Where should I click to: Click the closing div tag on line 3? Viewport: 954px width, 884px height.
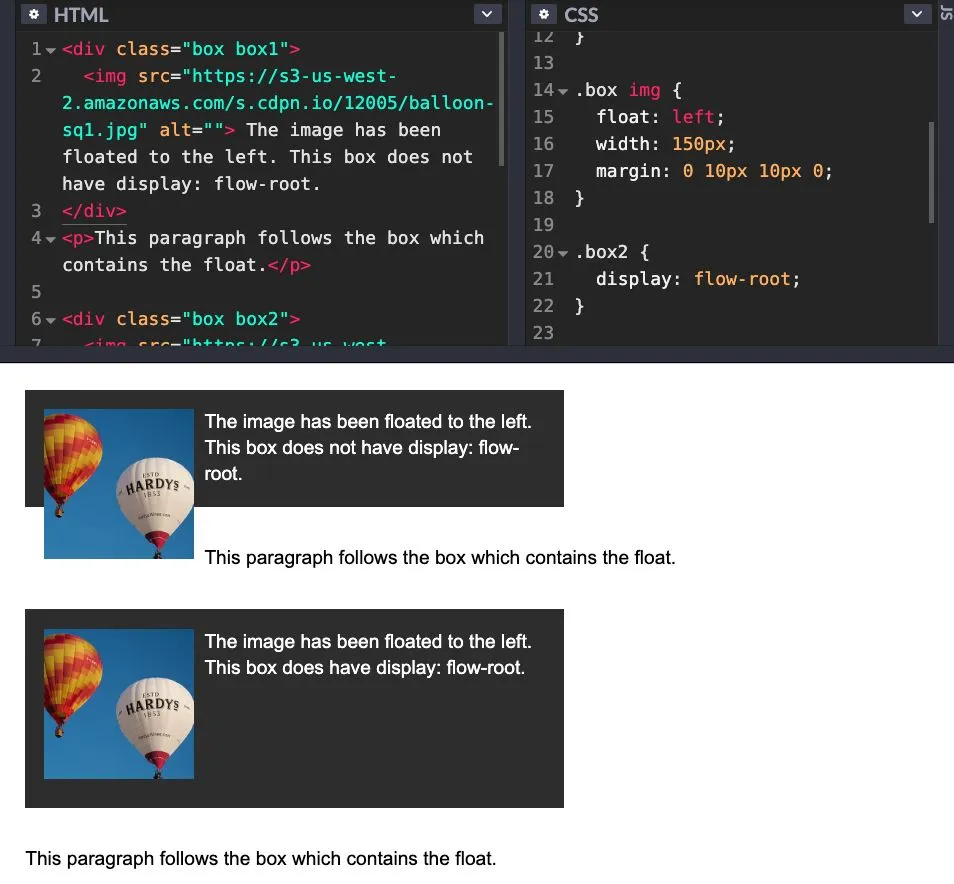tap(94, 211)
